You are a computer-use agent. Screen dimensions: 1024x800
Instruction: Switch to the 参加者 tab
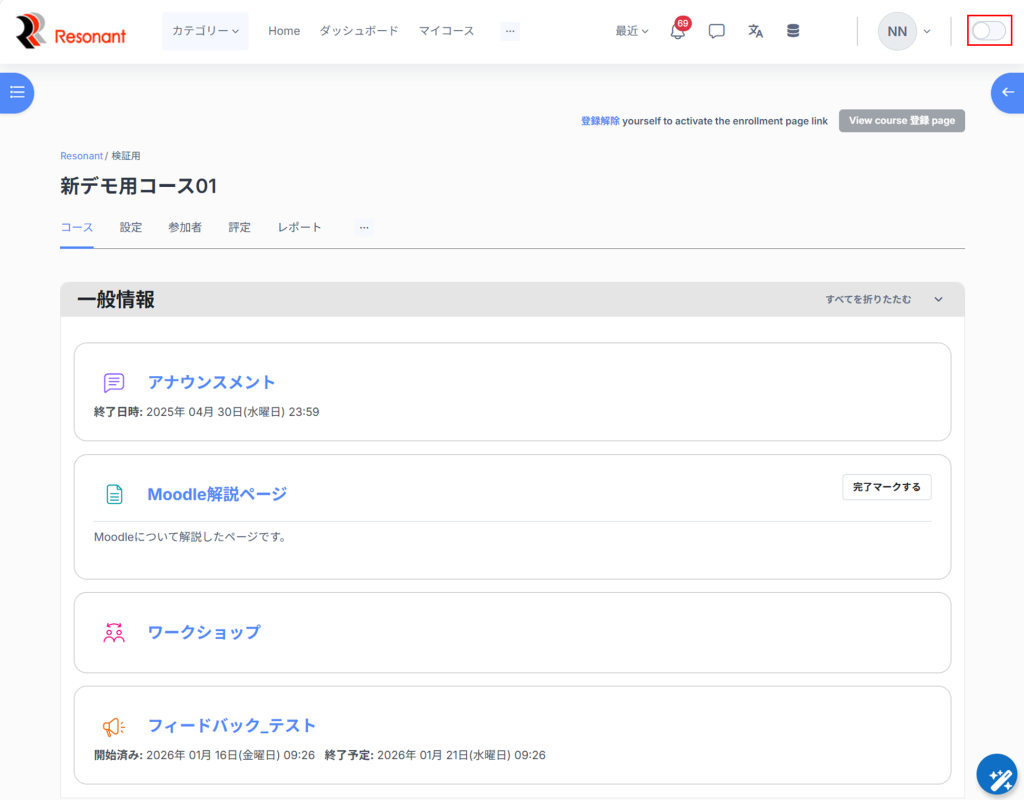(x=185, y=227)
